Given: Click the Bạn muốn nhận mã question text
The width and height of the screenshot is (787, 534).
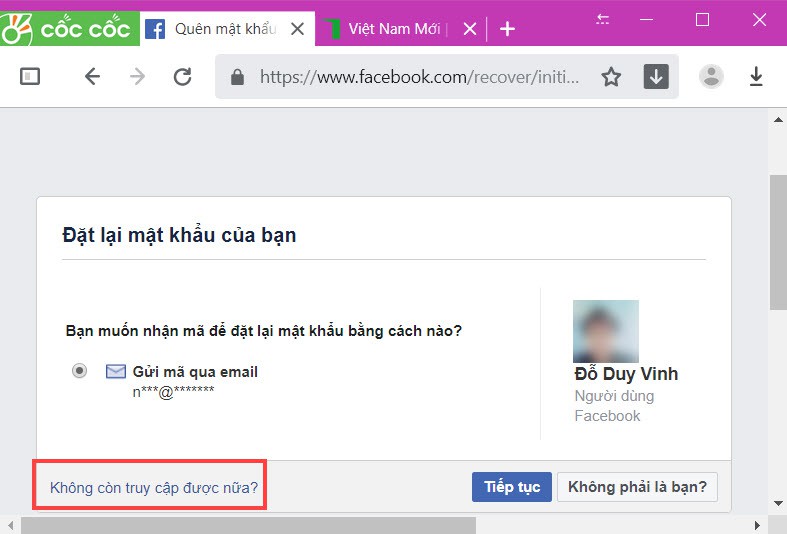Looking at the screenshot, I should 264,331.
